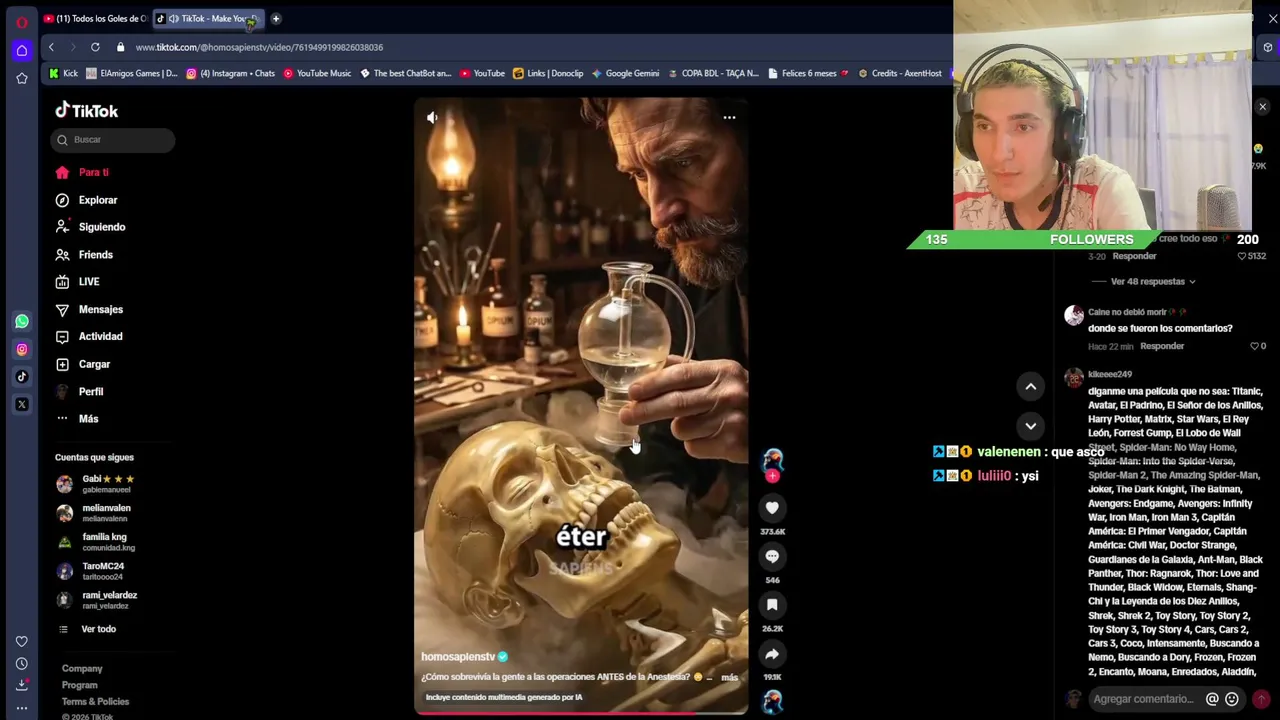The image size is (1280, 720).
Task: Open the Google Gemini bookmark
Action: point(625,73)
